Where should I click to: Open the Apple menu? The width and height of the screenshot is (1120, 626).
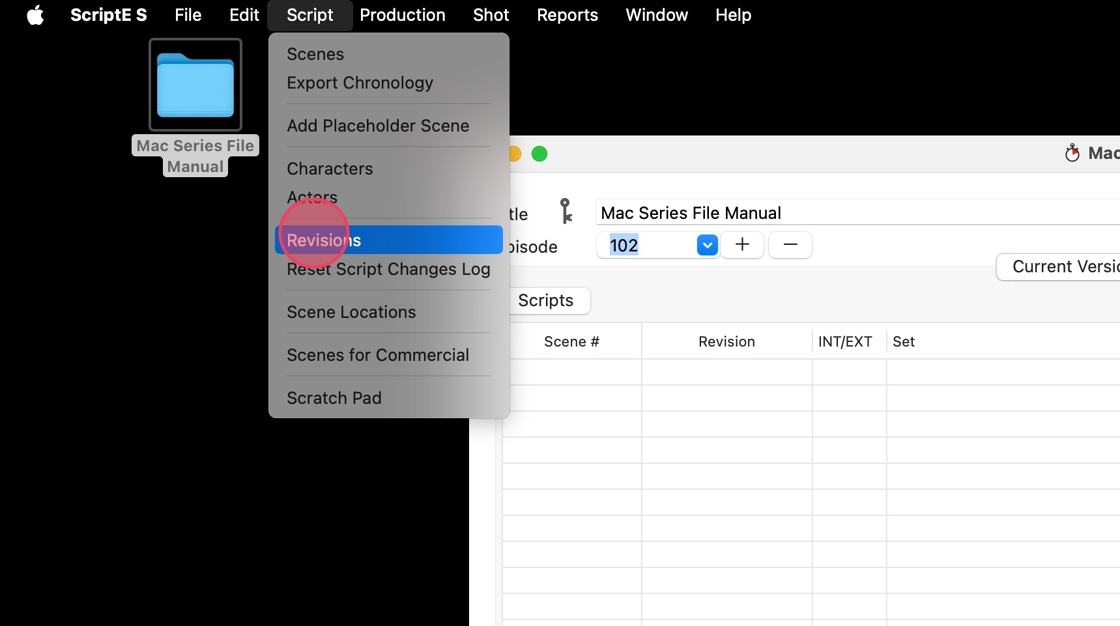35,15
